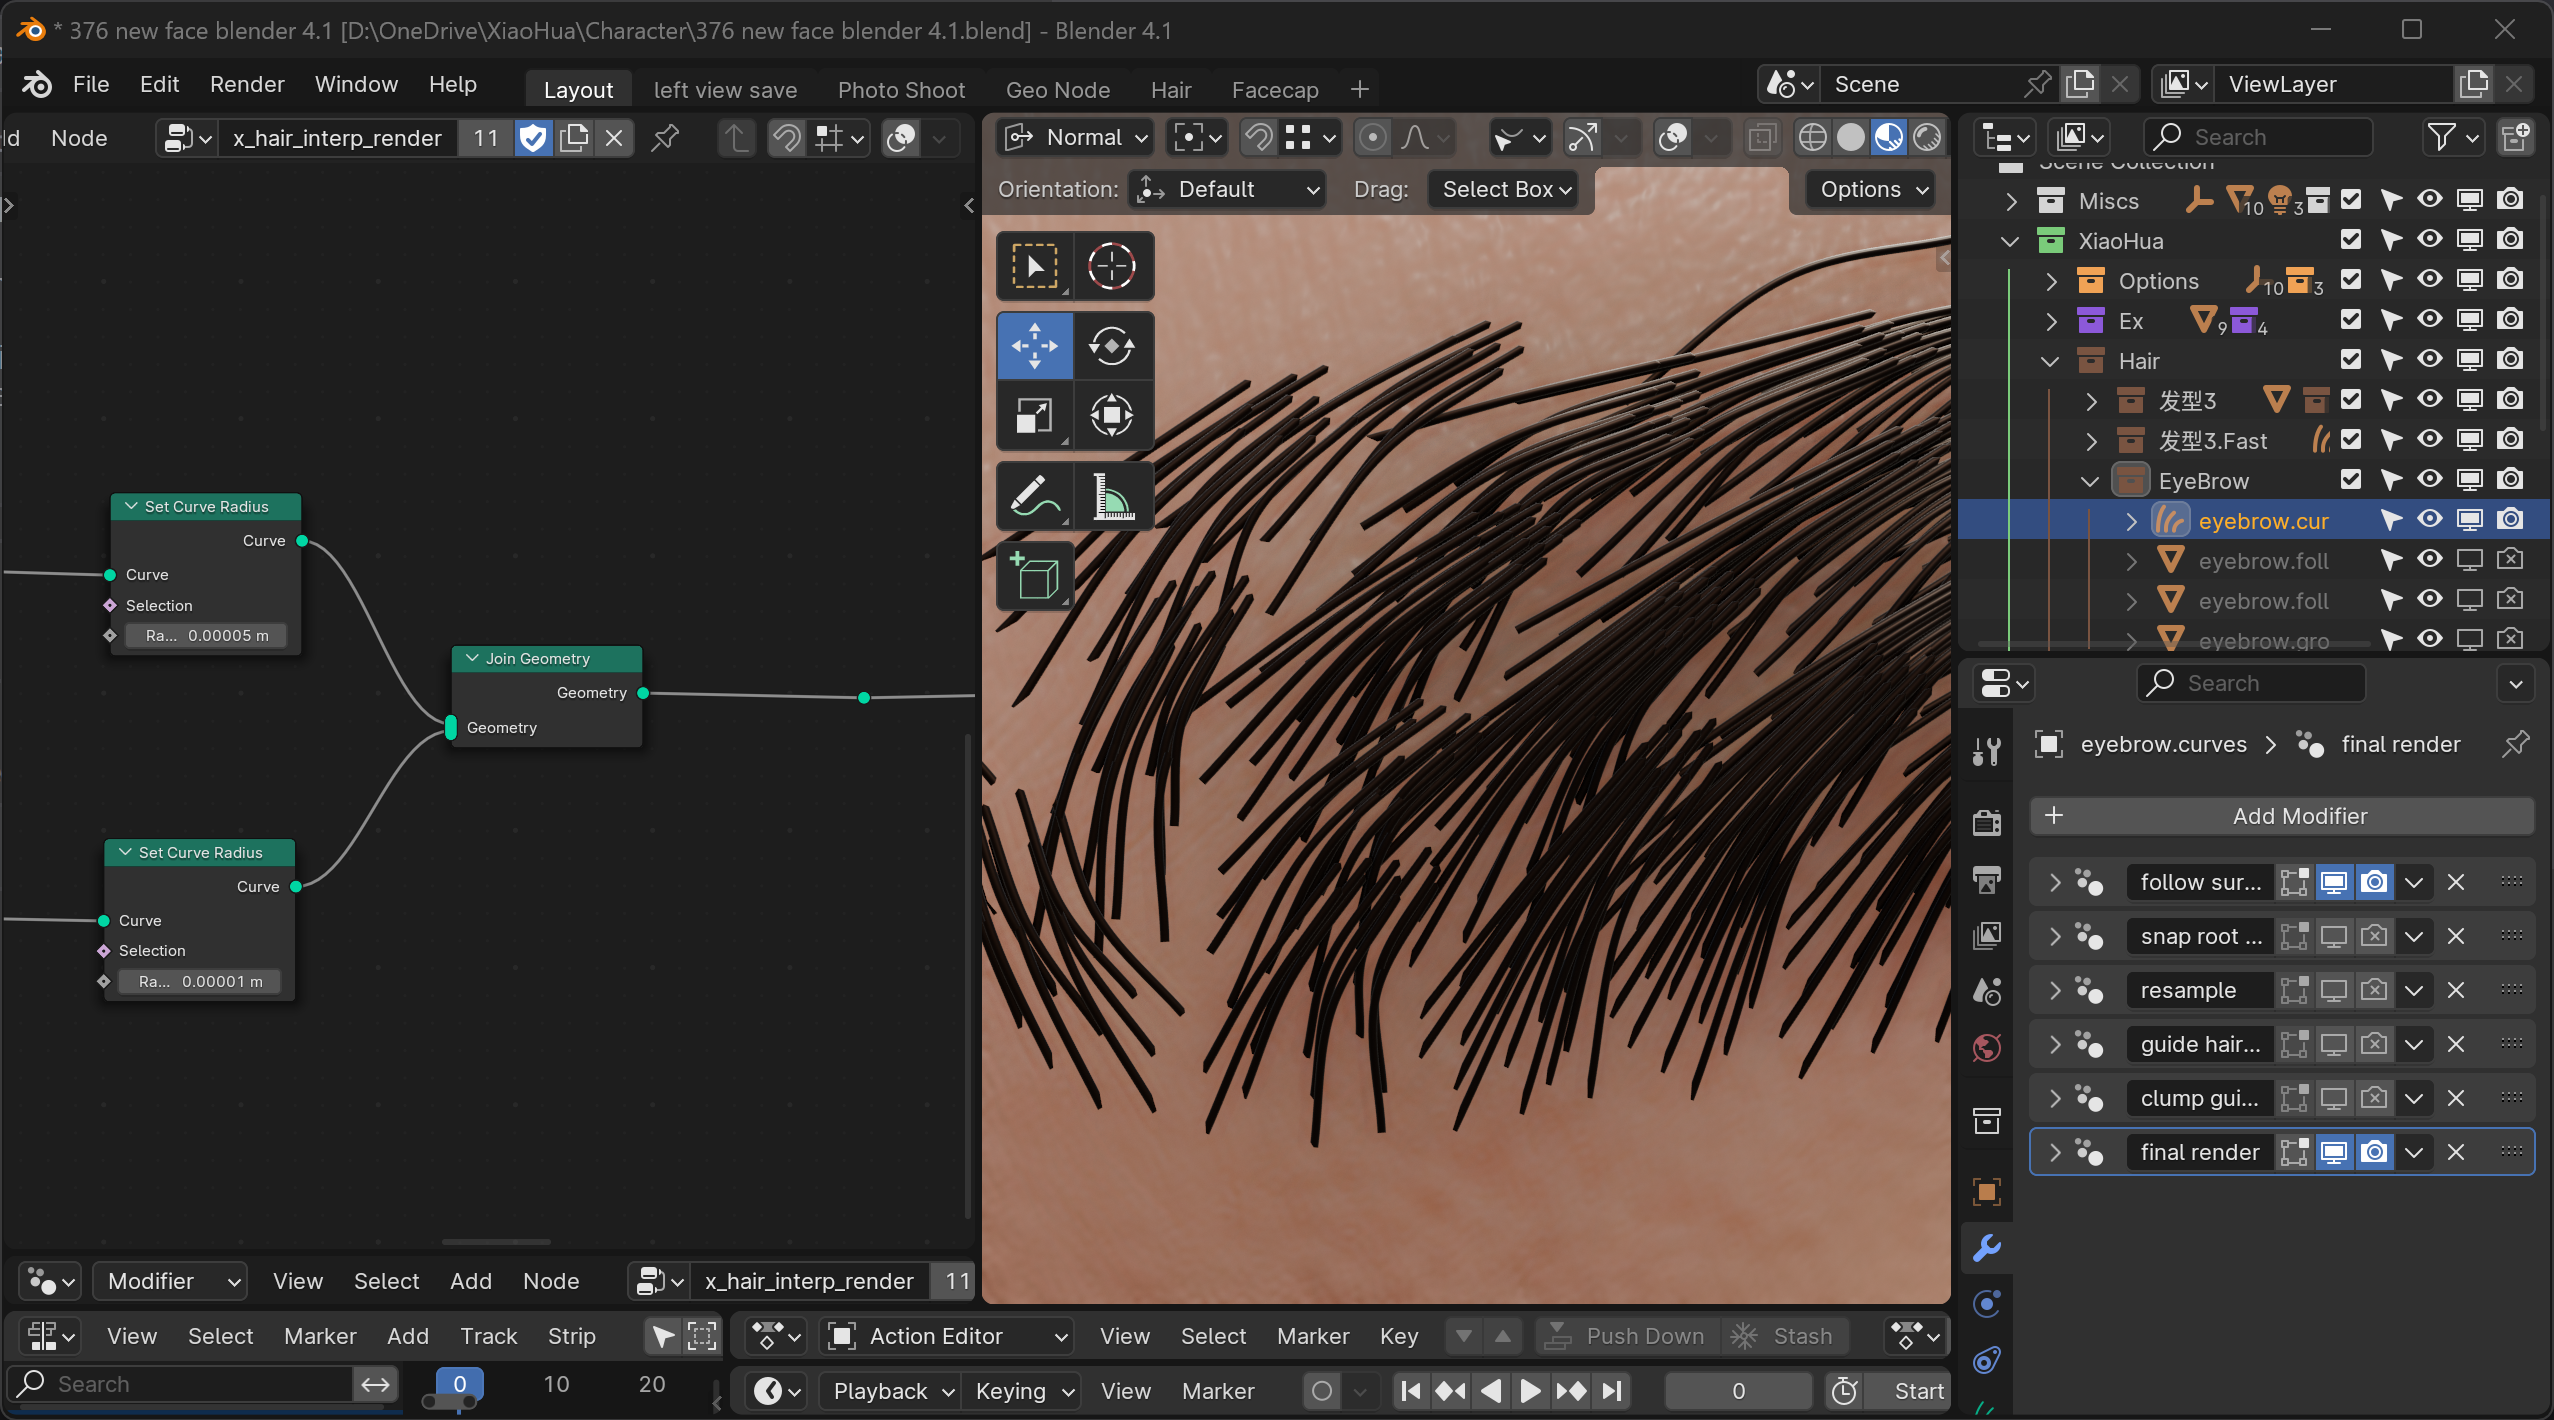Toggle follow sur... modifier viewport display
Image resolution: width=2554 pixels, height=1420 pixels.
click(2334, 882)
